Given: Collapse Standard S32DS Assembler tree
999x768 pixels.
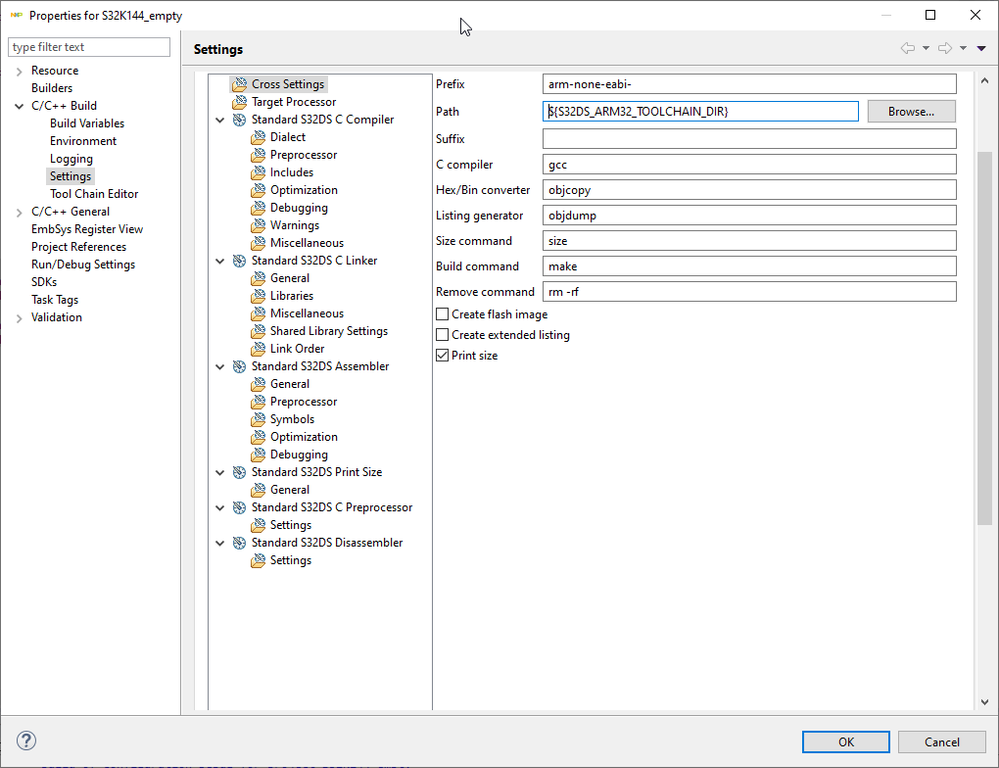Looking at the screenshot, I should coord(220,367).
